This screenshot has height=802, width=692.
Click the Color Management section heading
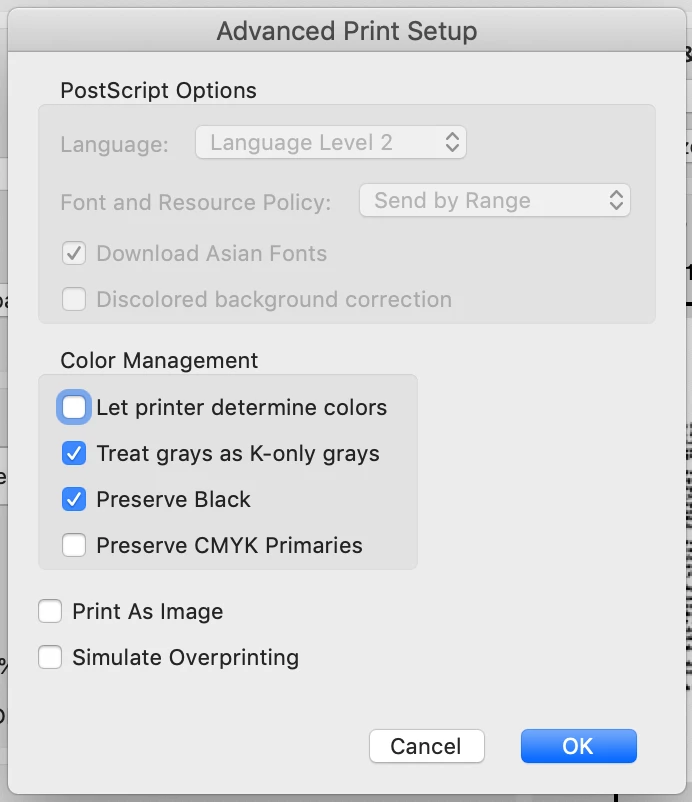tap(159, 361)
